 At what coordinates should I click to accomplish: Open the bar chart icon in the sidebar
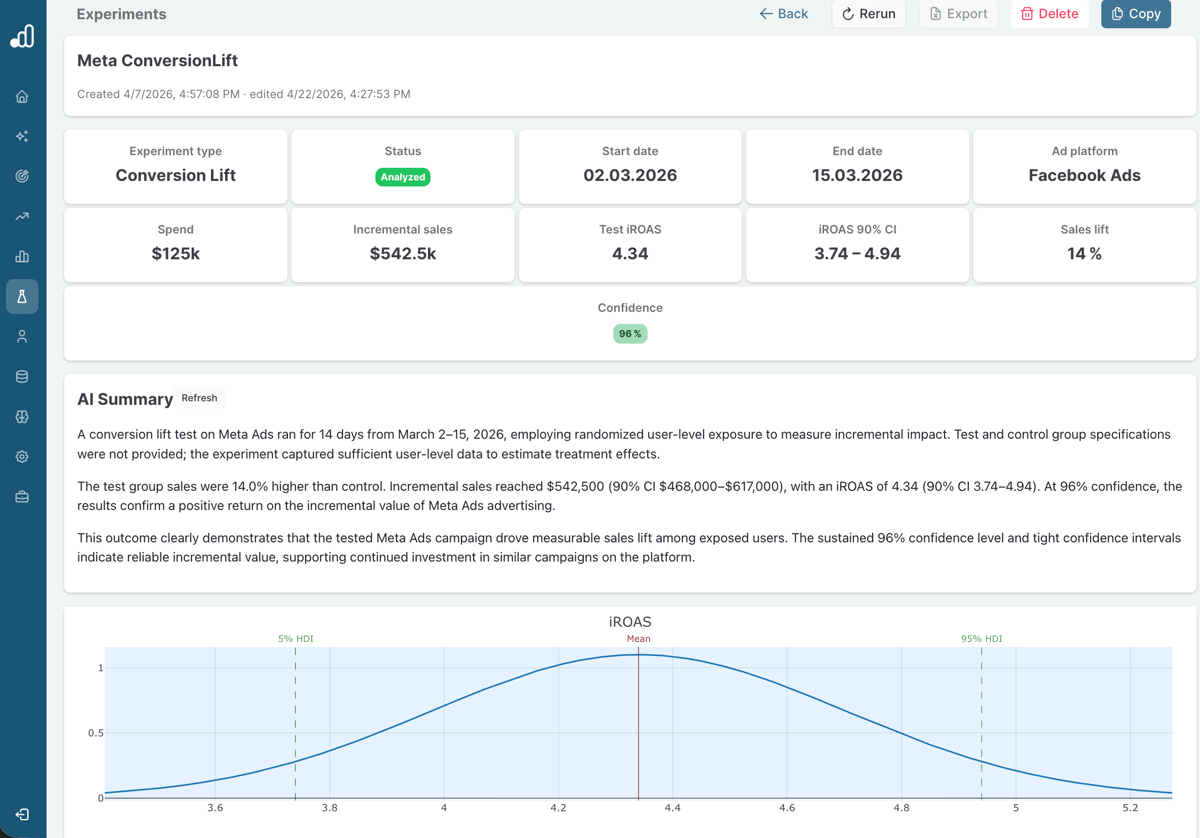tap(22, 256)
